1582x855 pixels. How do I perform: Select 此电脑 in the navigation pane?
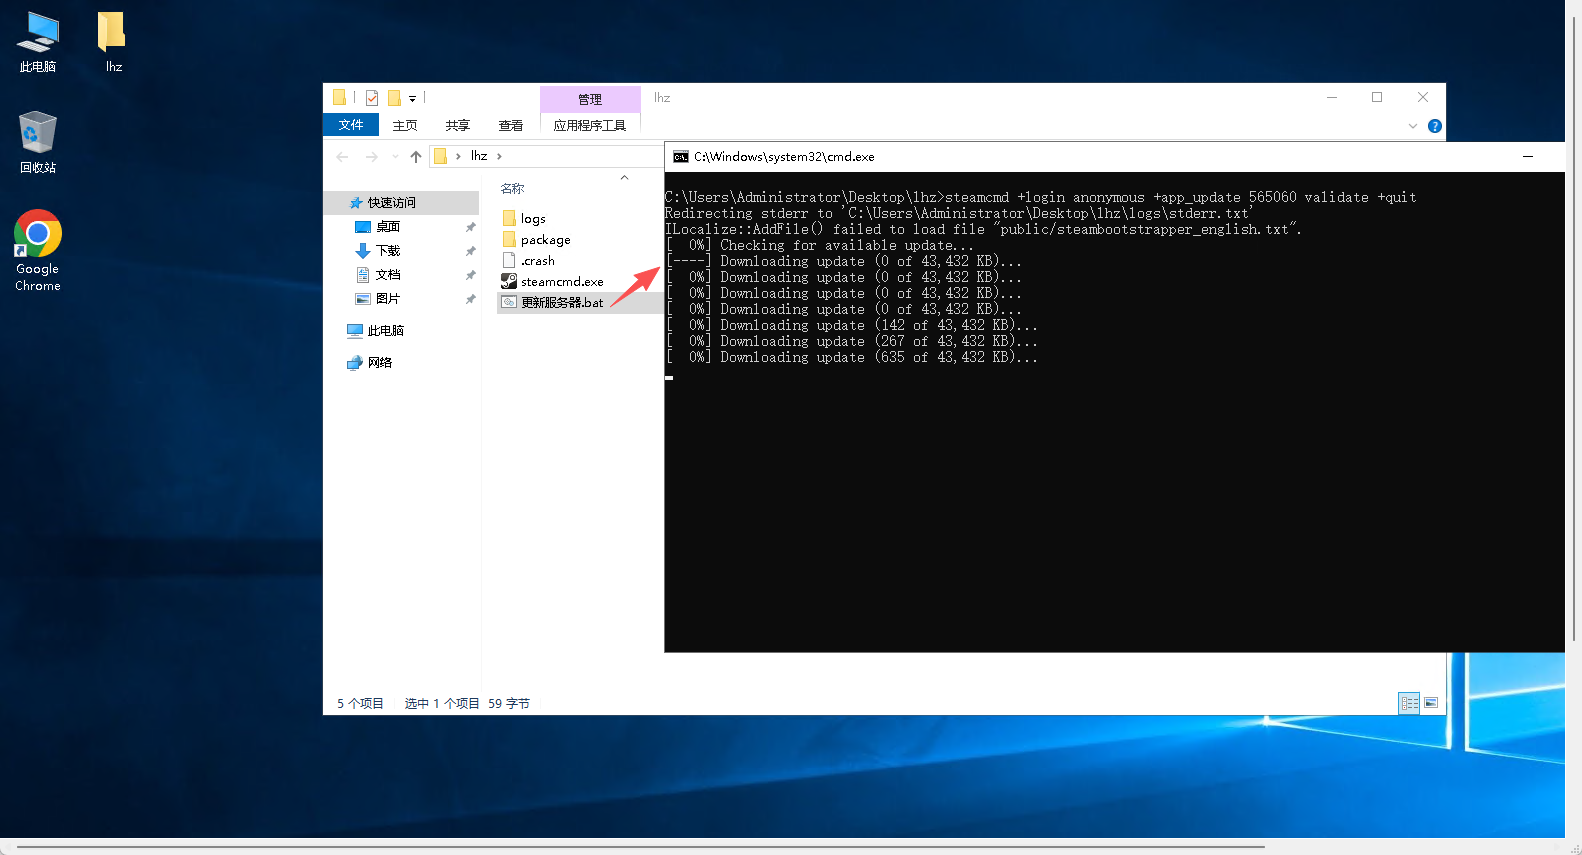pyautogui.click(x=385, y=331)
